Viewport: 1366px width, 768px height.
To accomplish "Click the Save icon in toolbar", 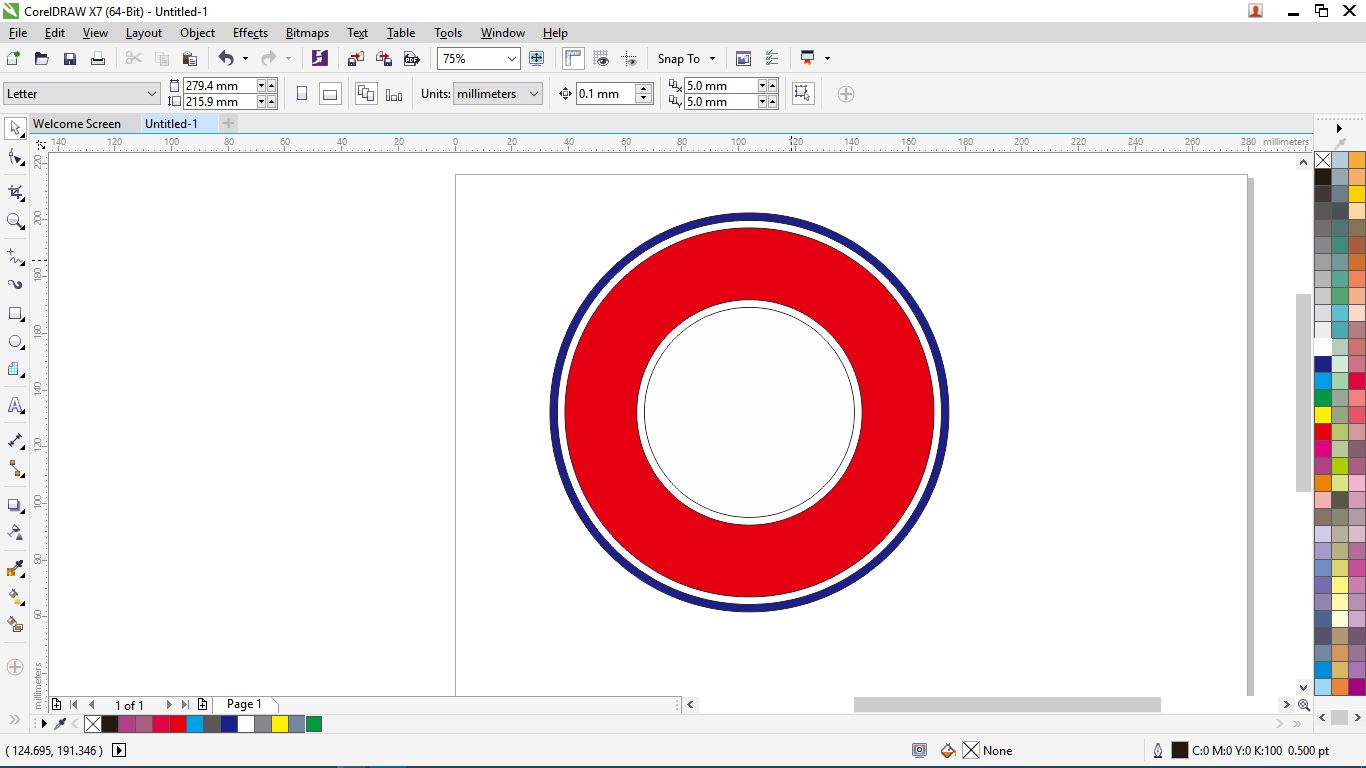I will tap(70, 59).
